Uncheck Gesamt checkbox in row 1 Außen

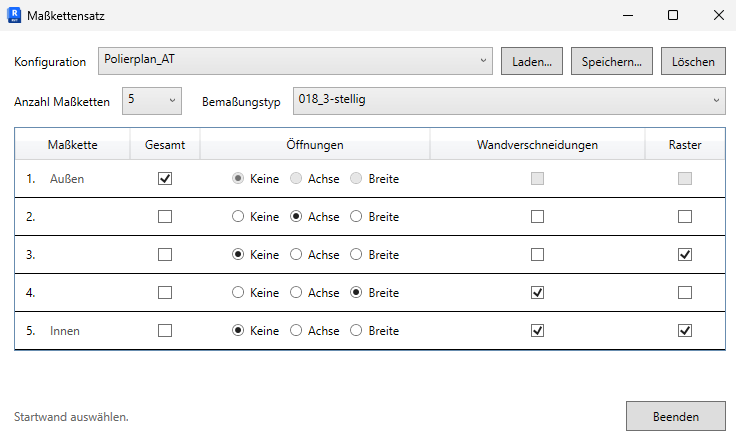tap(165, 178)
